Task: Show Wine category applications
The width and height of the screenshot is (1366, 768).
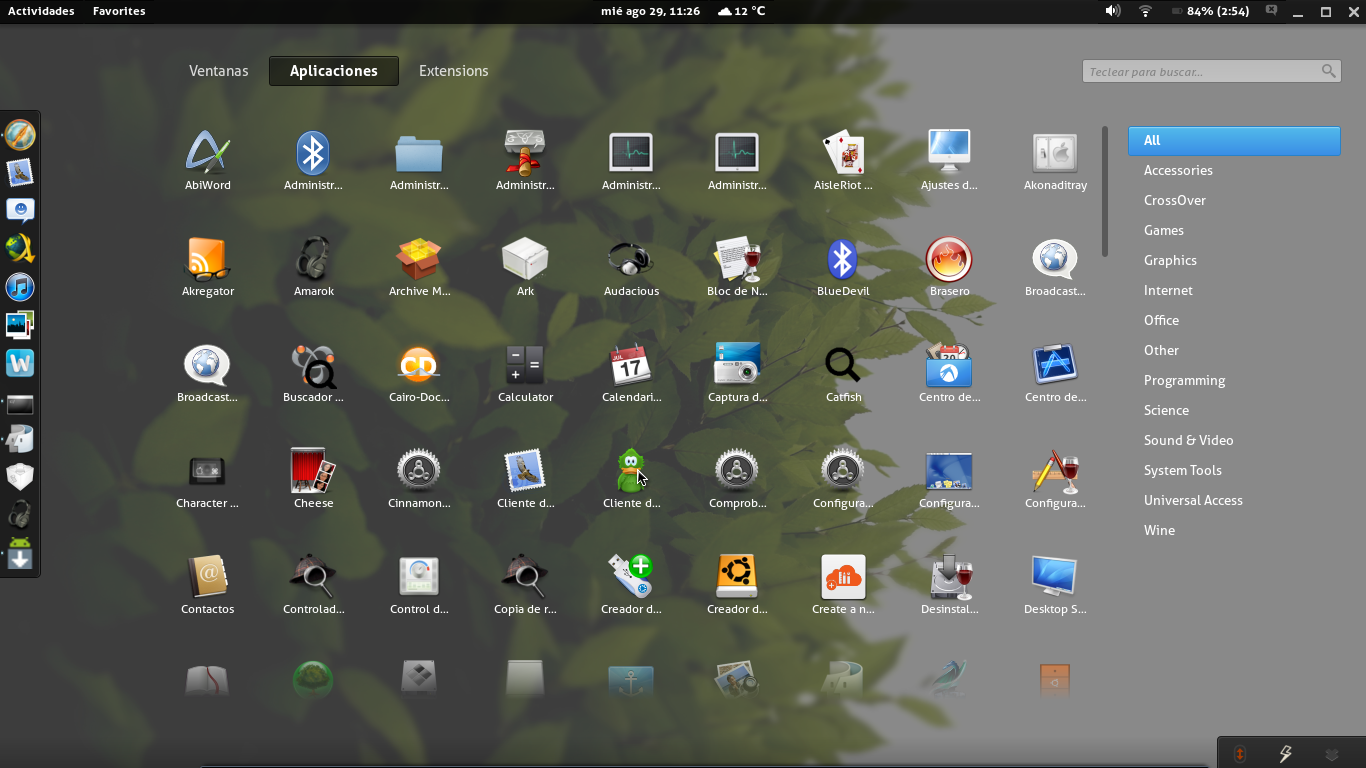Action: point(1159,530)
